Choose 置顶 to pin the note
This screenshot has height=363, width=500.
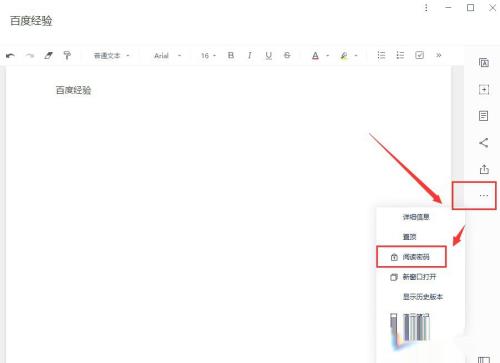coord(409,237)
